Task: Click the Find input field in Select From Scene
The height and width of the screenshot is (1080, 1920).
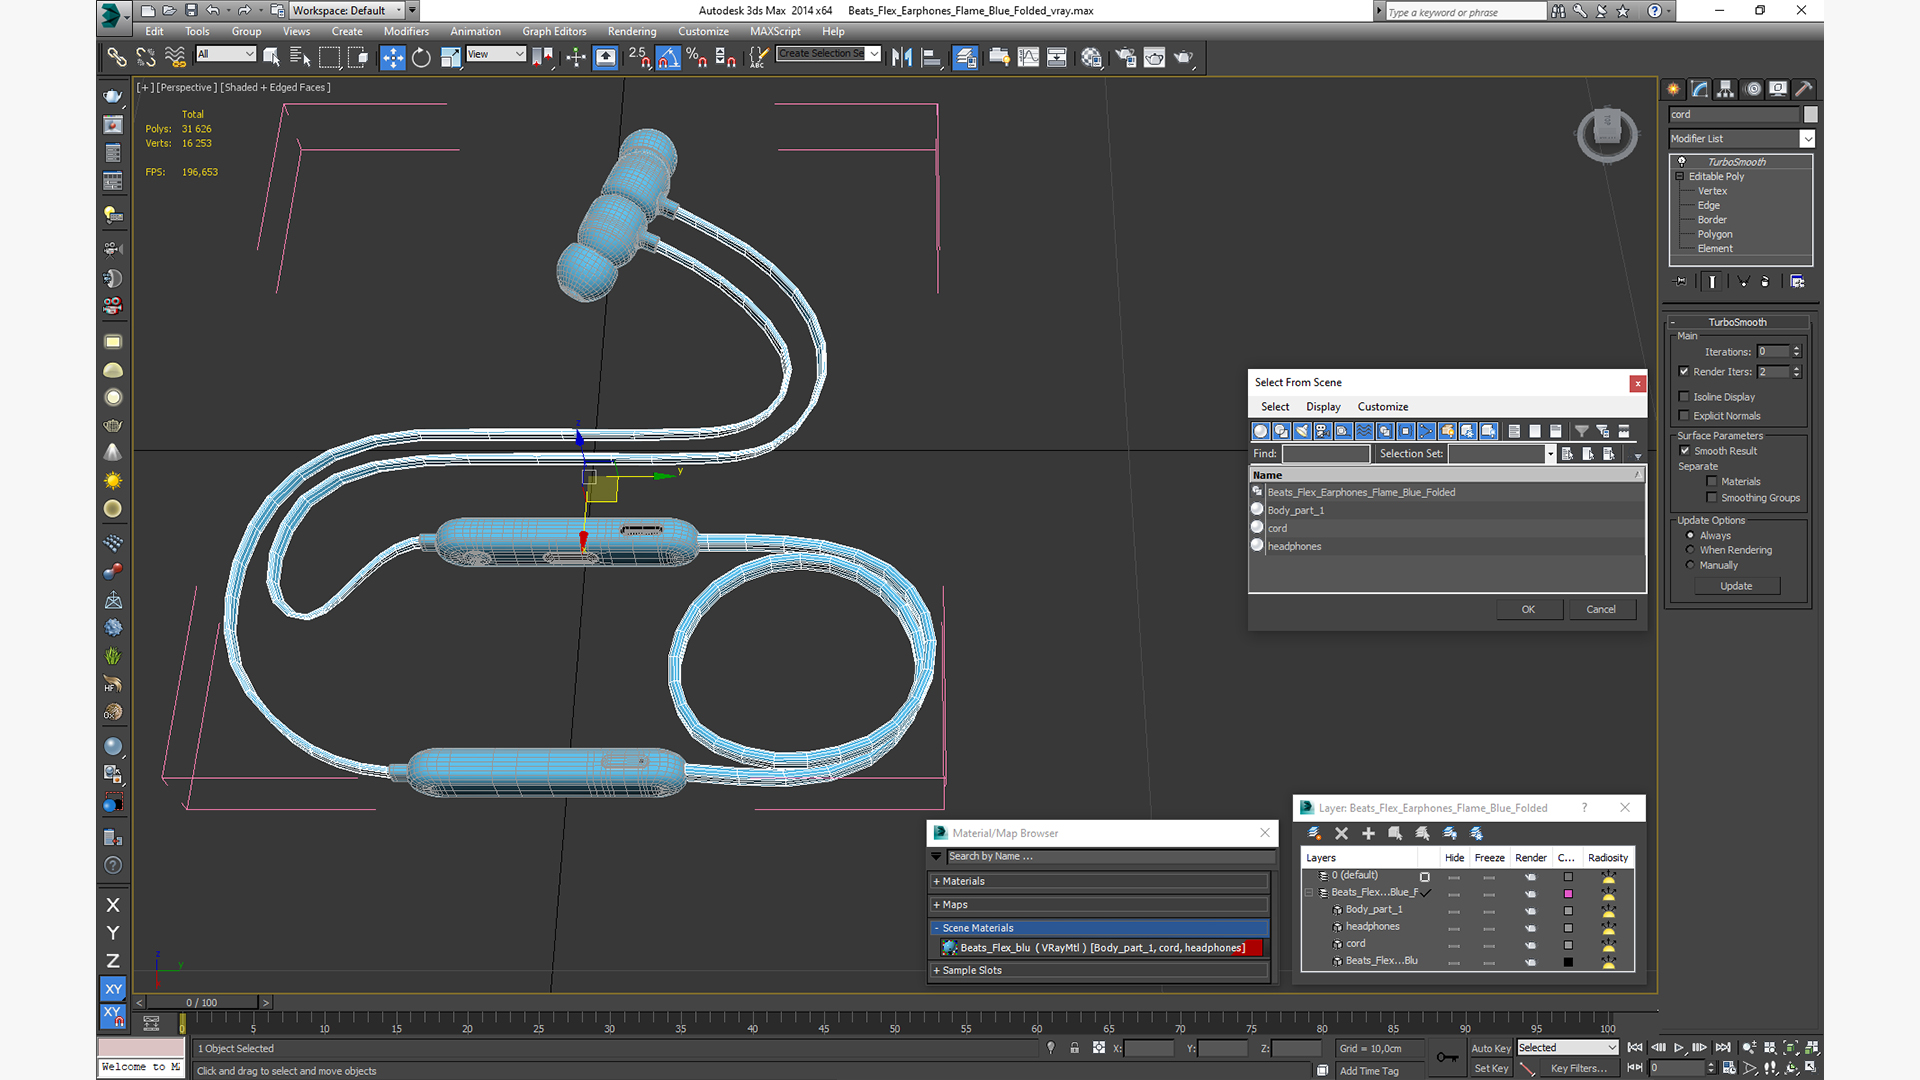Action: click(x=1326, y=454)
